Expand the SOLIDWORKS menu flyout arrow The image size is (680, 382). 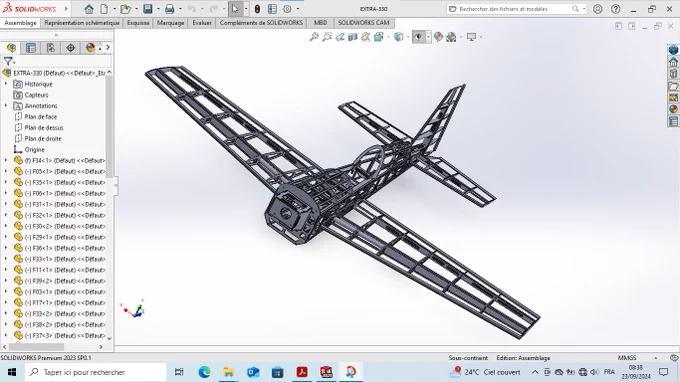coord(66,9)
